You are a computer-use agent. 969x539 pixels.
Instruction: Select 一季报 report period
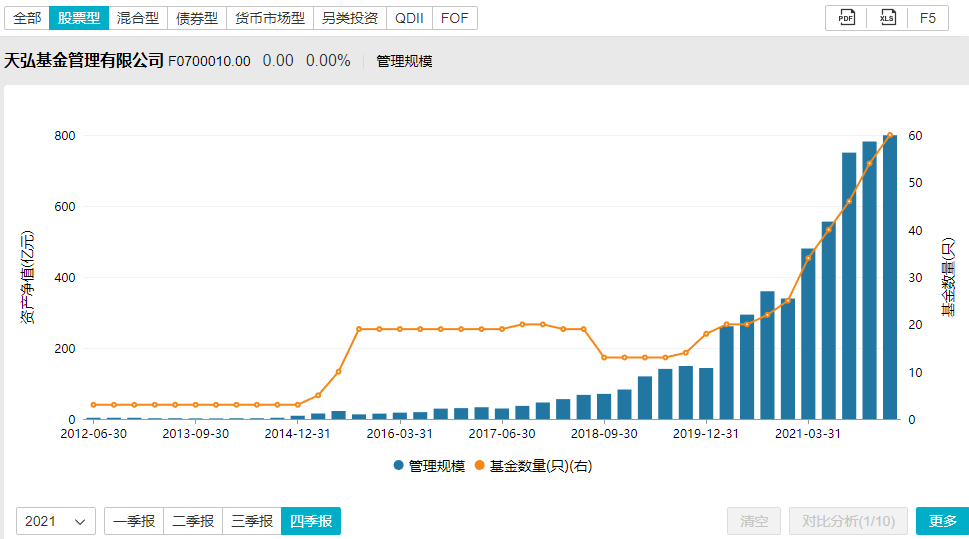(x=134, y=521)
